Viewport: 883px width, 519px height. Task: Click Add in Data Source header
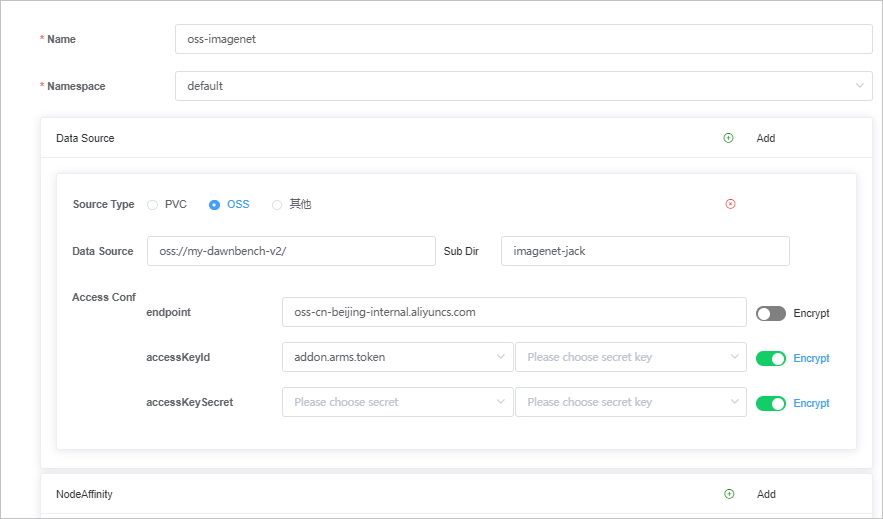coord(766,138)
